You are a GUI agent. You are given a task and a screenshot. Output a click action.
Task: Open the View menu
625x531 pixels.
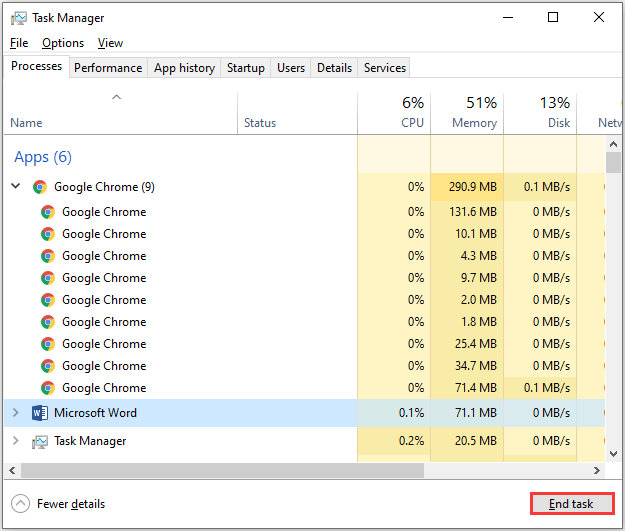[x=110, y=43]
